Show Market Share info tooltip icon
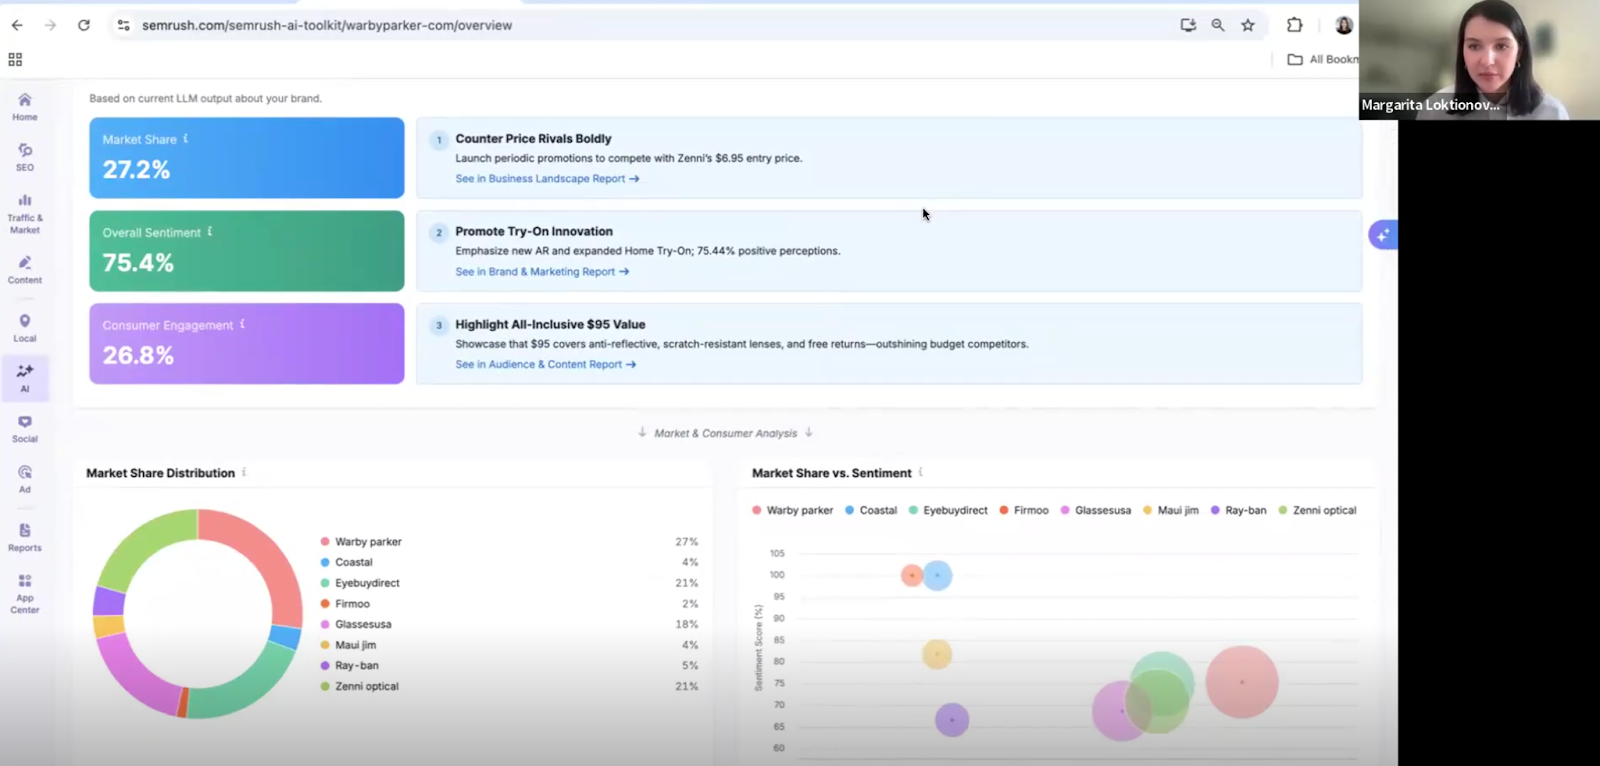Viewport: 1600px width, 766px height. tap(186, 139)
